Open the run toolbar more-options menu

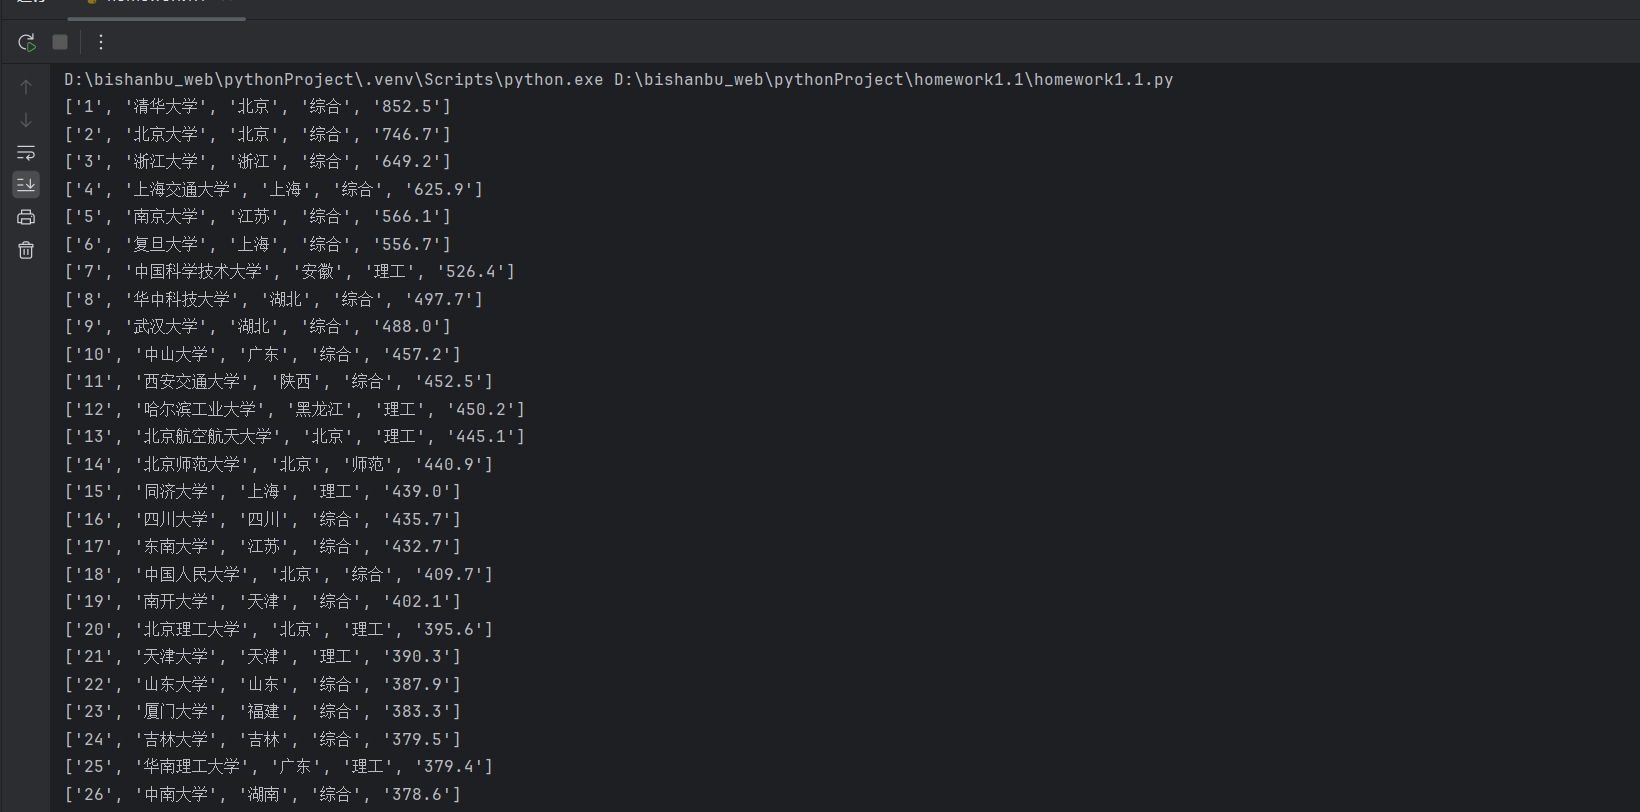click(100, 42)
